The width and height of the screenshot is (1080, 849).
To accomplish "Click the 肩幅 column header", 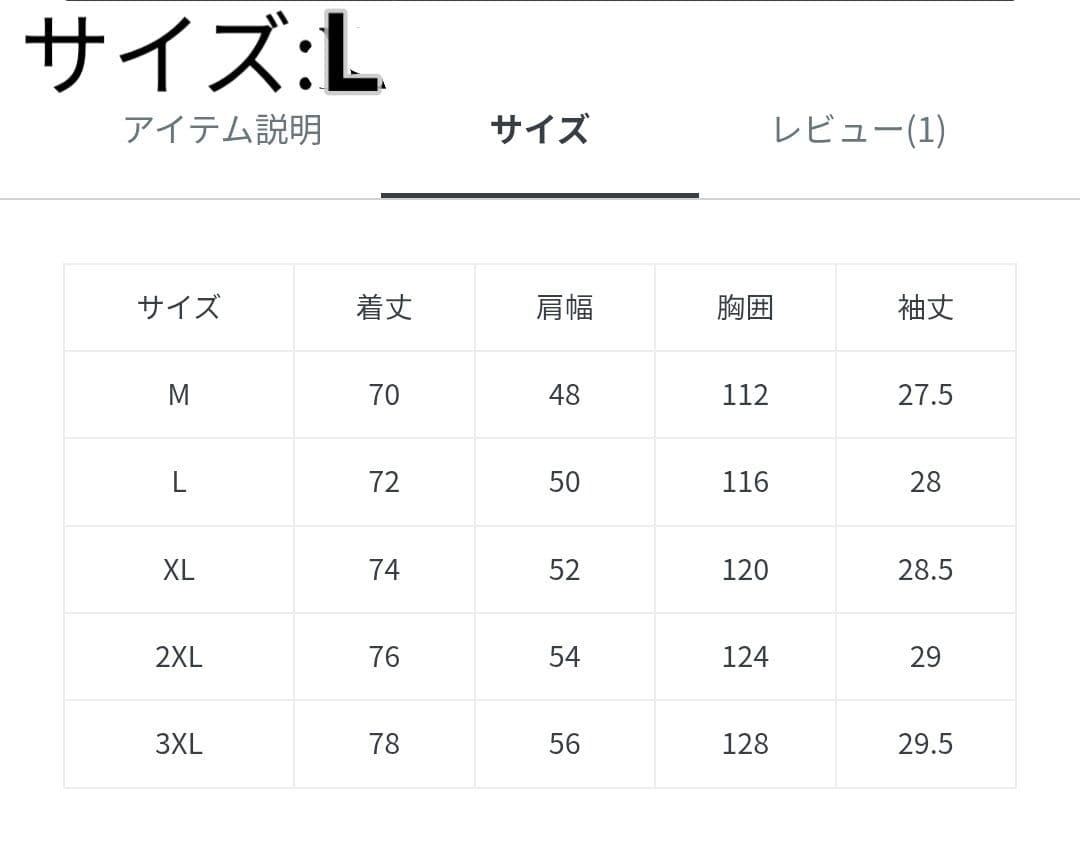I will pyautogui.click(x=564, y=307).
